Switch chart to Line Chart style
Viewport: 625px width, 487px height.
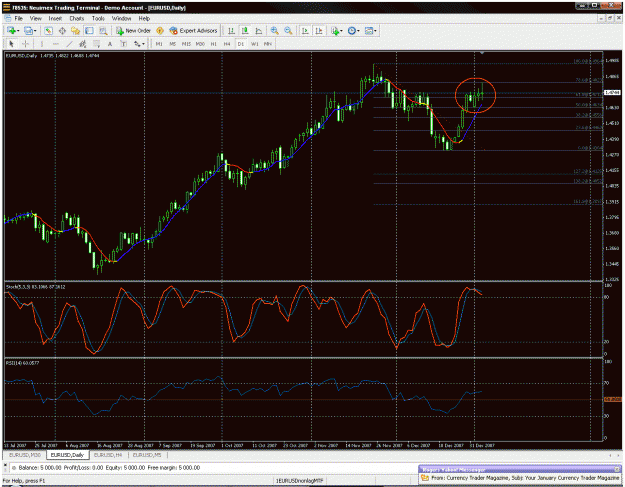[x=259, y=31]
